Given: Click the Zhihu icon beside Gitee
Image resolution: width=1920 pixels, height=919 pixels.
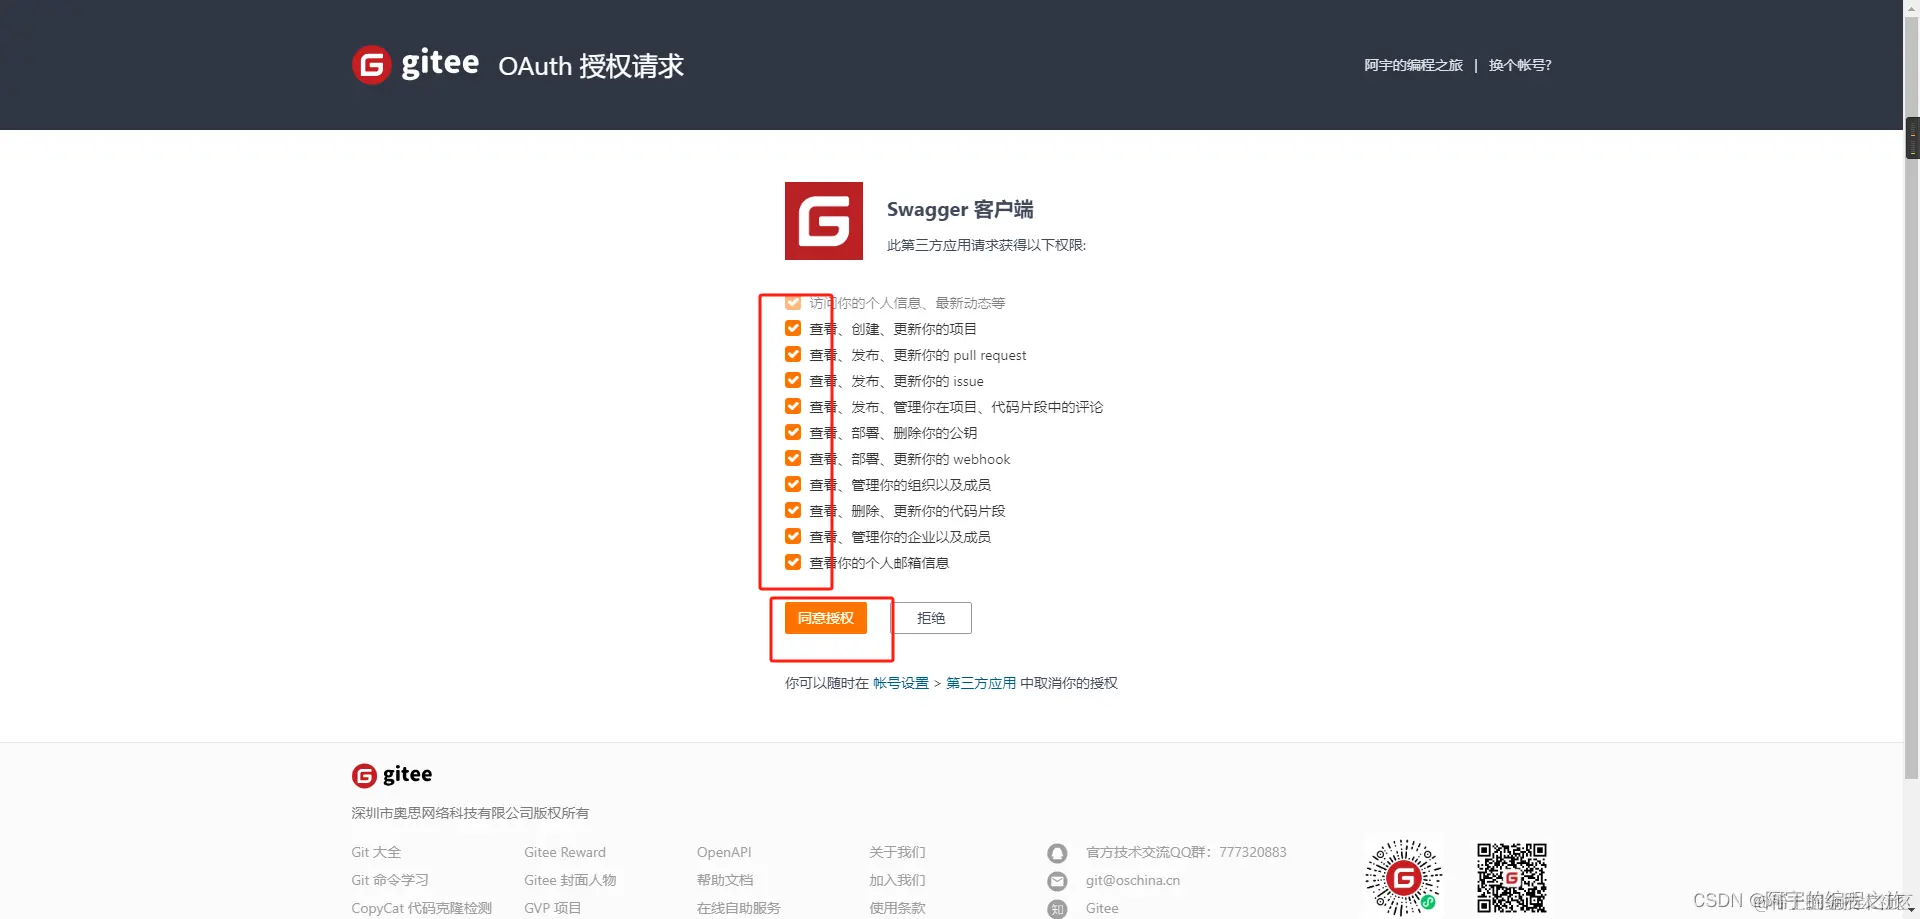Looking at the screenshot, I should point(1057,908).
